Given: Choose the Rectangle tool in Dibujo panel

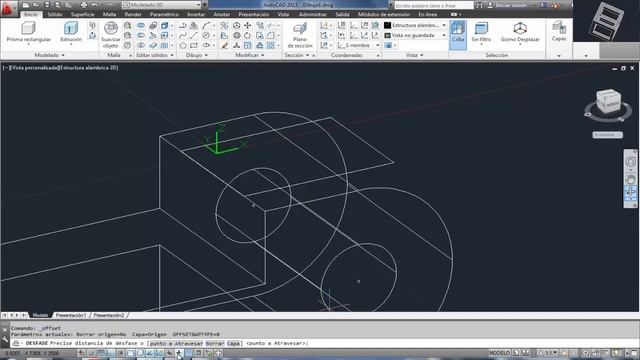Looking at the screenshot, I should (194, 45).
